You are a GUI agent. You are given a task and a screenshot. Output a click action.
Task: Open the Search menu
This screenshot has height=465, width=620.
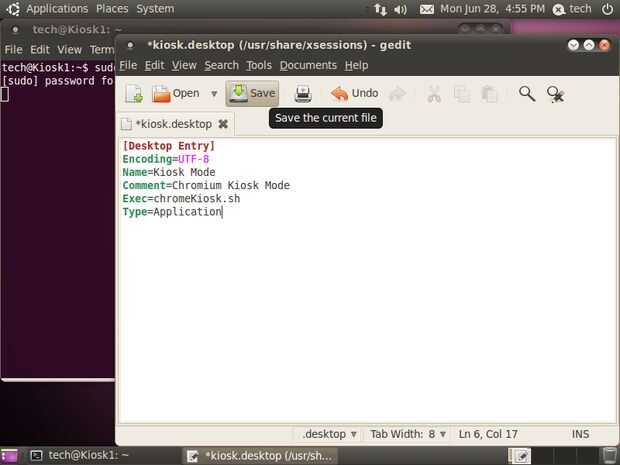tap(221, 65)
